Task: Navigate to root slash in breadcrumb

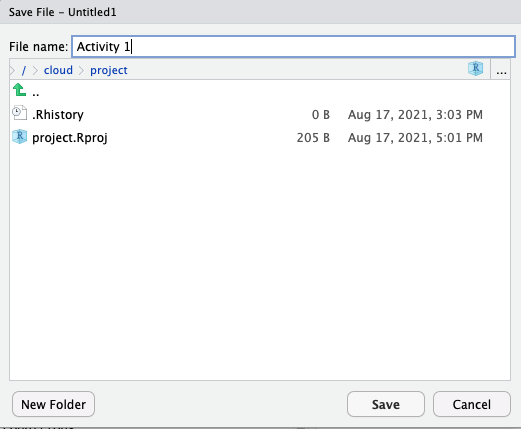Action: click(24, 70)
